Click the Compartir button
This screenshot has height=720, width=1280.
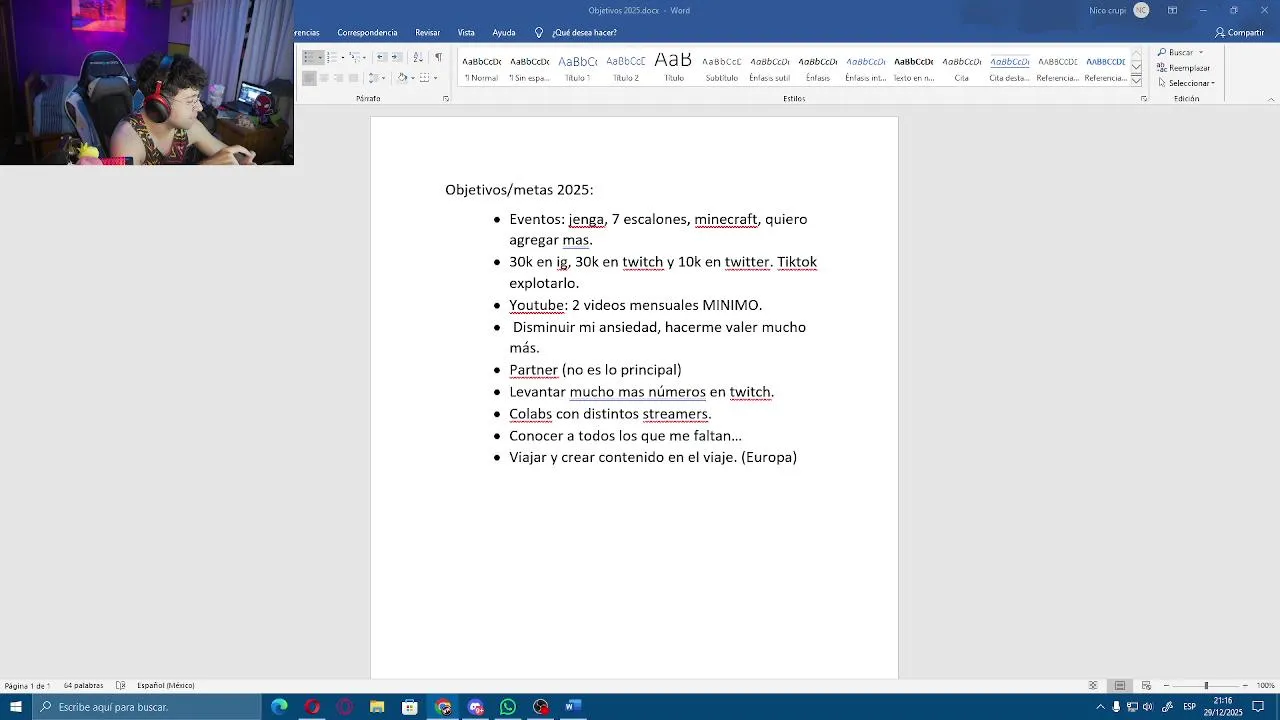(x=1240, y=33)
